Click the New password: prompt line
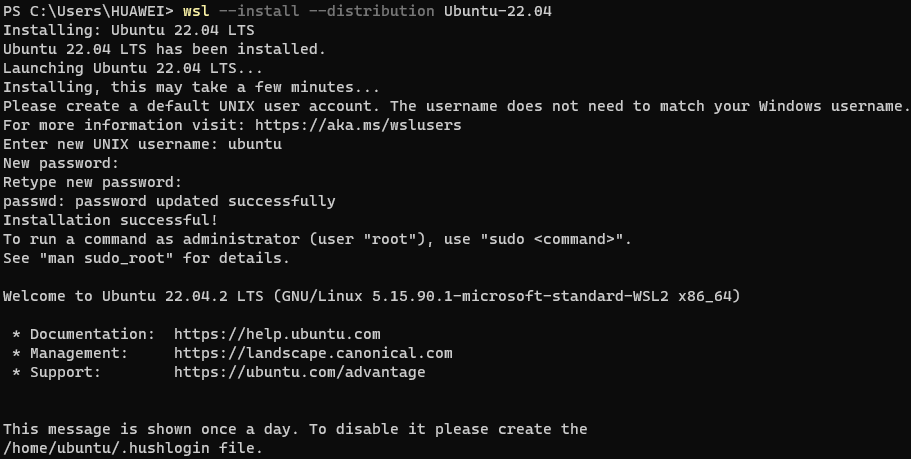Viewport: 911px width, 459px height. click(x=61, y=163)
